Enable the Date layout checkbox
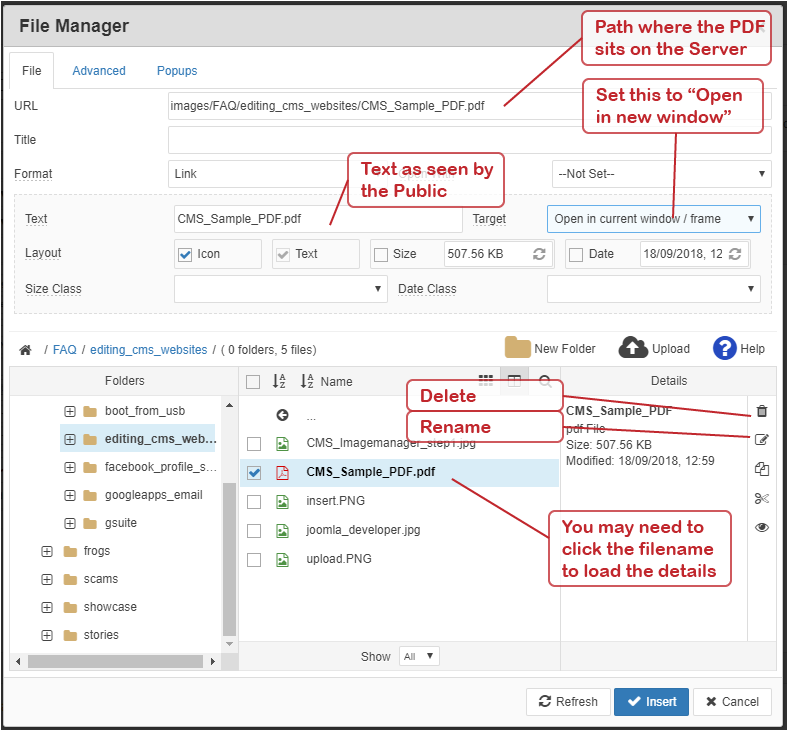 [576, 255]
